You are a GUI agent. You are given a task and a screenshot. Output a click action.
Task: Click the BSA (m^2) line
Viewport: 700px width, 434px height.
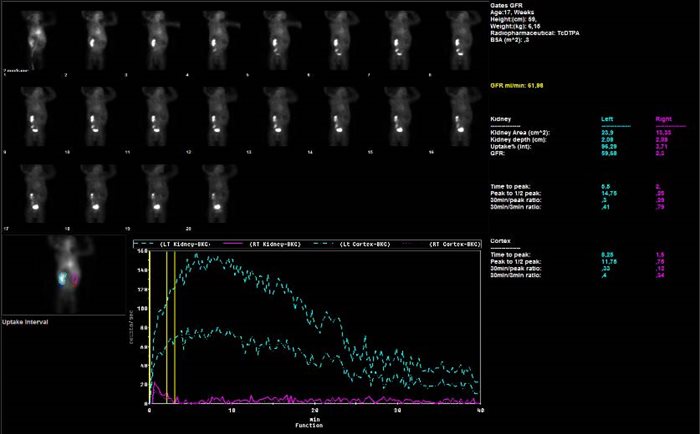(x=510, y=40)
